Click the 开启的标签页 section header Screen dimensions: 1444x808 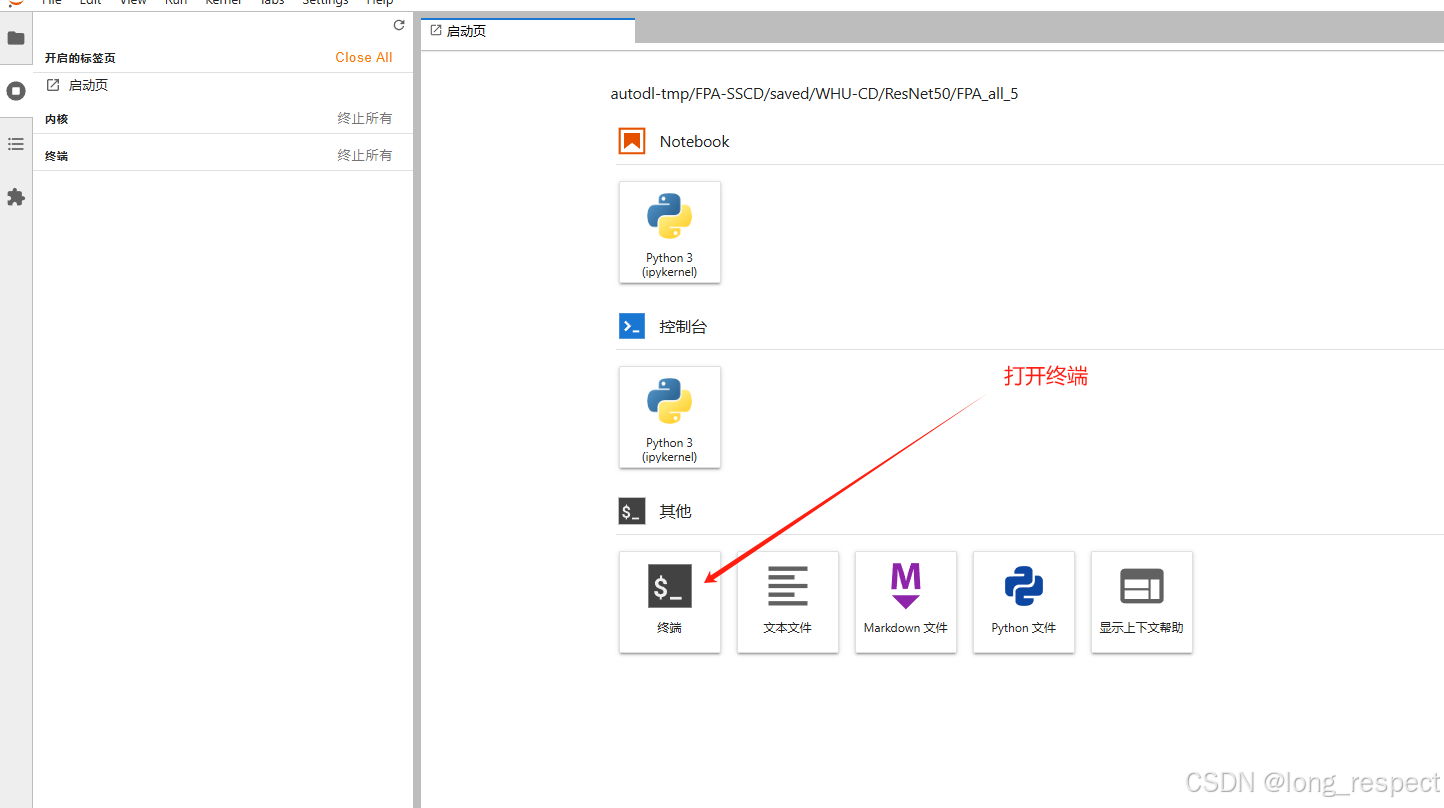80,58
